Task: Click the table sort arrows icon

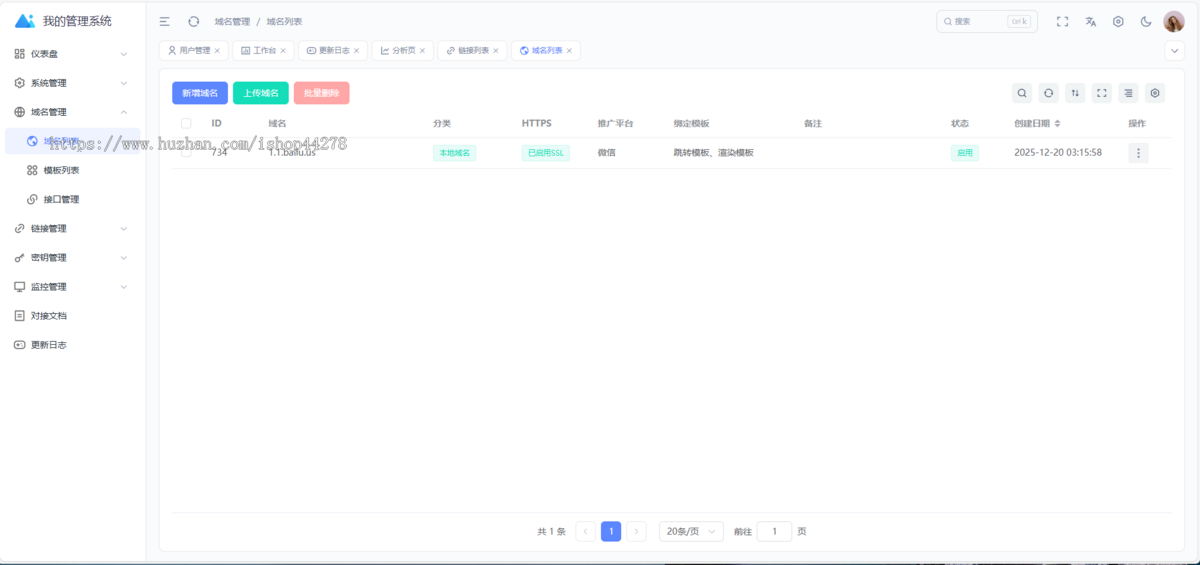Action: click(x=1075, y=93)
